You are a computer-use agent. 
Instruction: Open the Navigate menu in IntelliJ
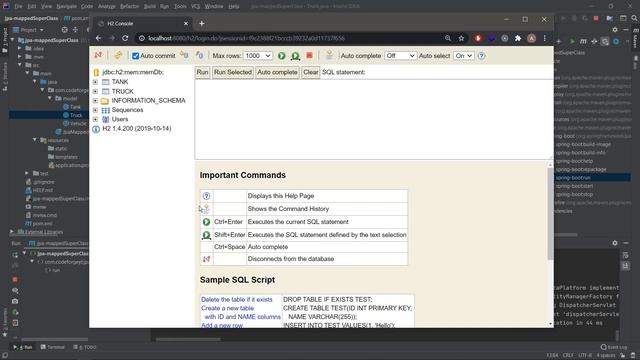(x=67, y=7)
